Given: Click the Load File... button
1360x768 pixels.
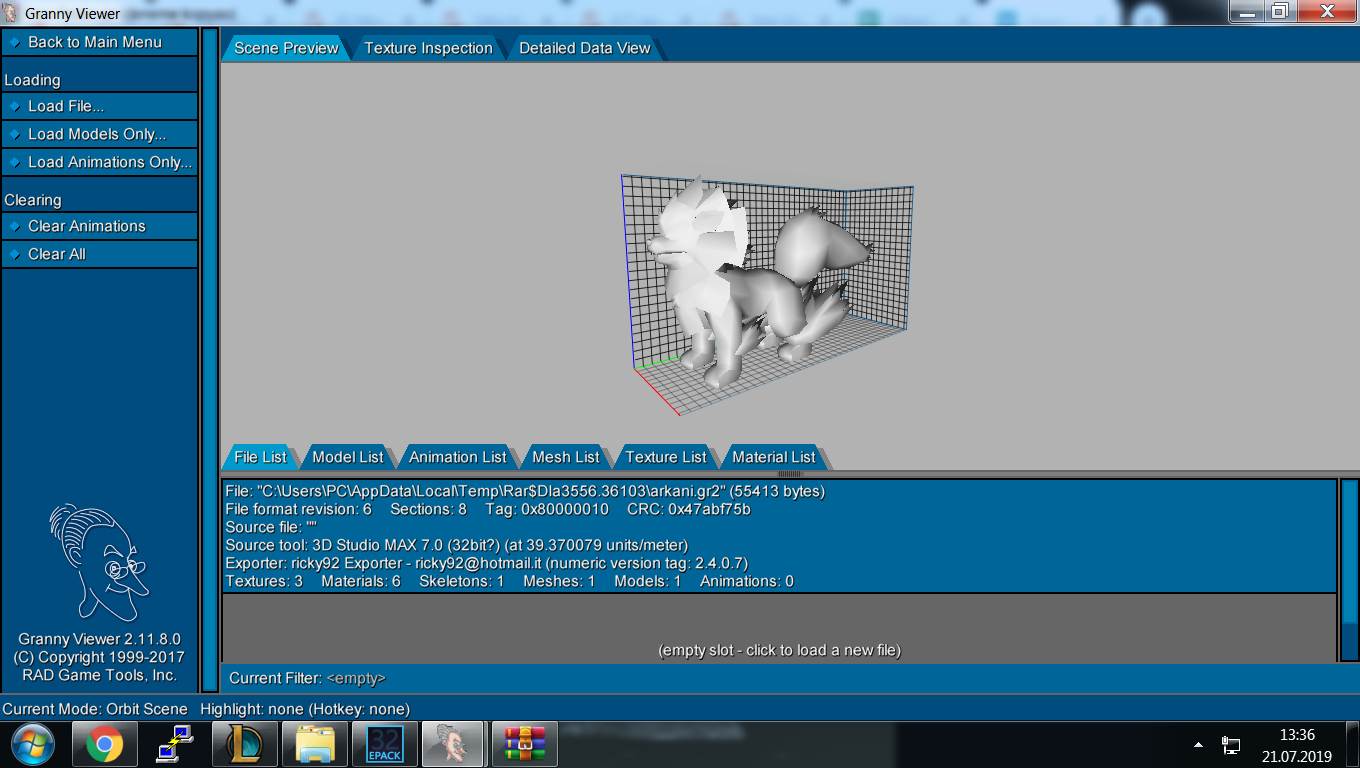Looking at the screenshot, I should tap(100, 106).
